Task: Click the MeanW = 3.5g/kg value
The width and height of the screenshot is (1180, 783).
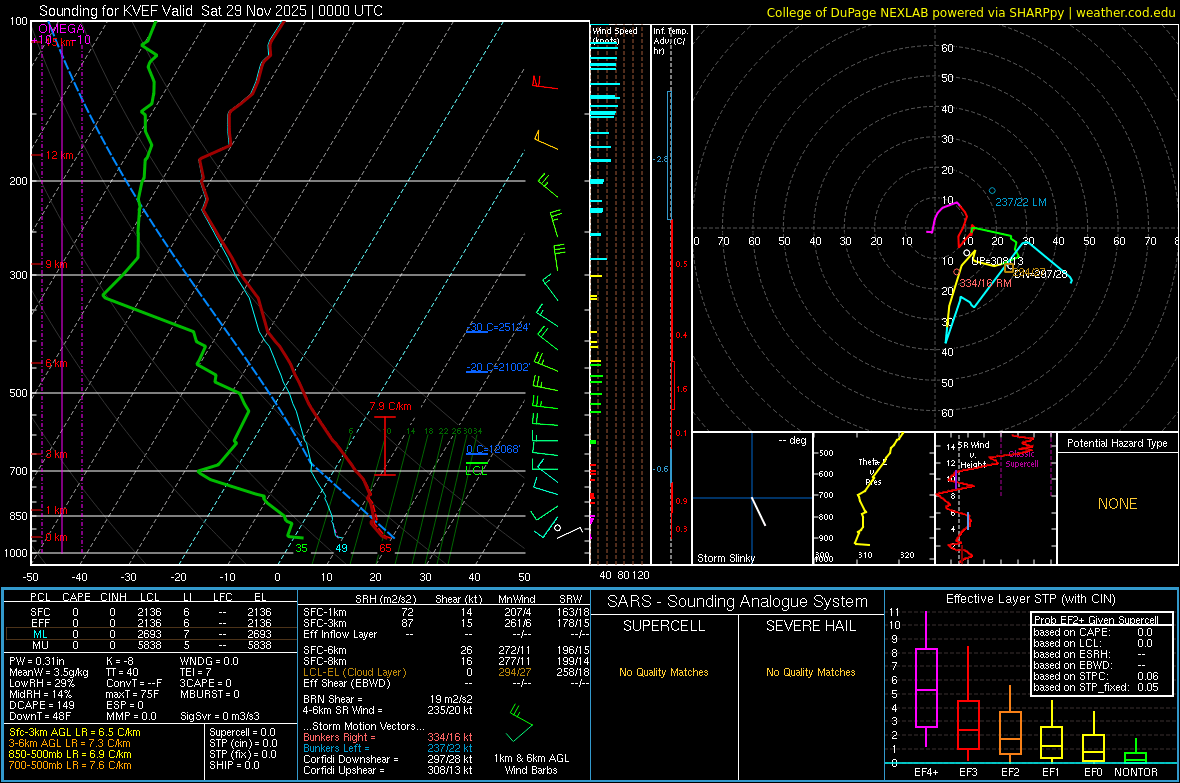Action: (x=49, y=672)
